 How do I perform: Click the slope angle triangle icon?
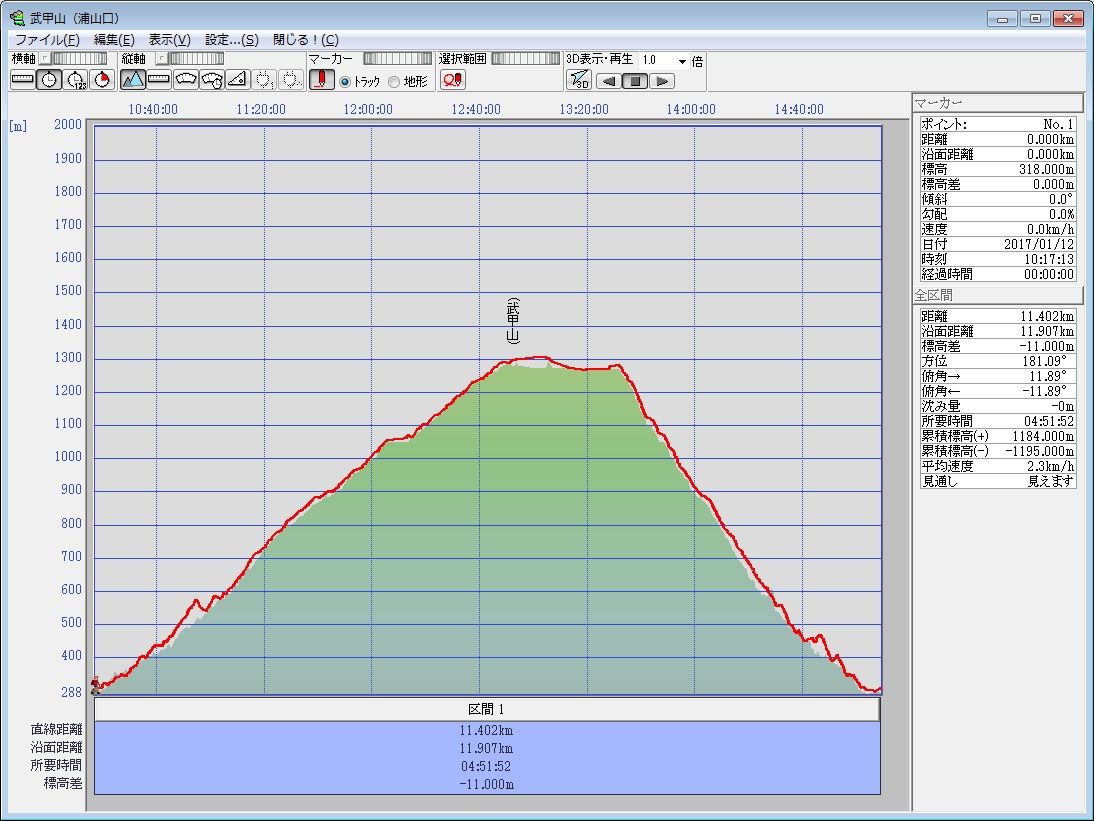point(237,80)
